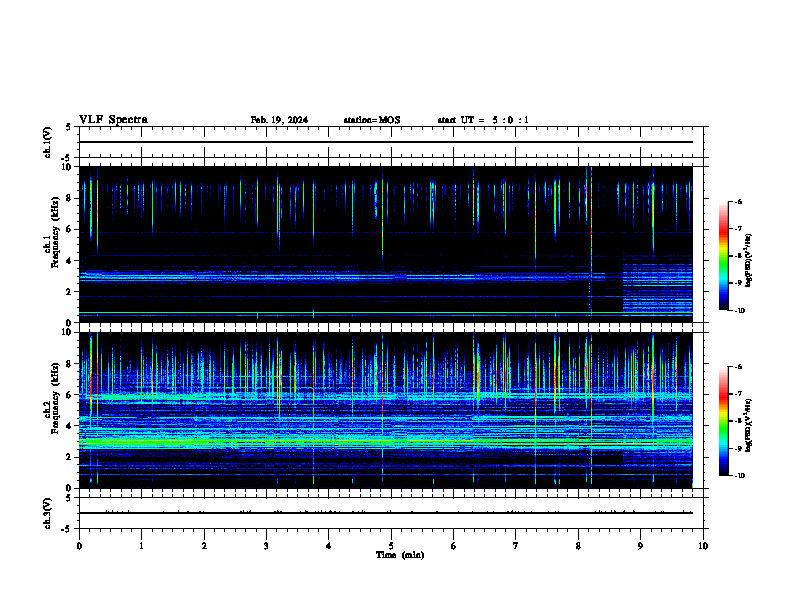
Task: Click the ch.1 PSD color scale bar
Action: [724, 256]
